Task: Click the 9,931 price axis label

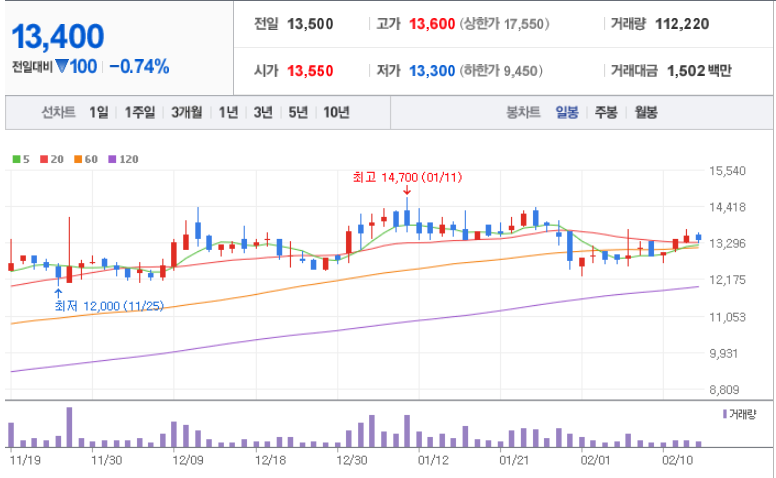Action: 724,353
